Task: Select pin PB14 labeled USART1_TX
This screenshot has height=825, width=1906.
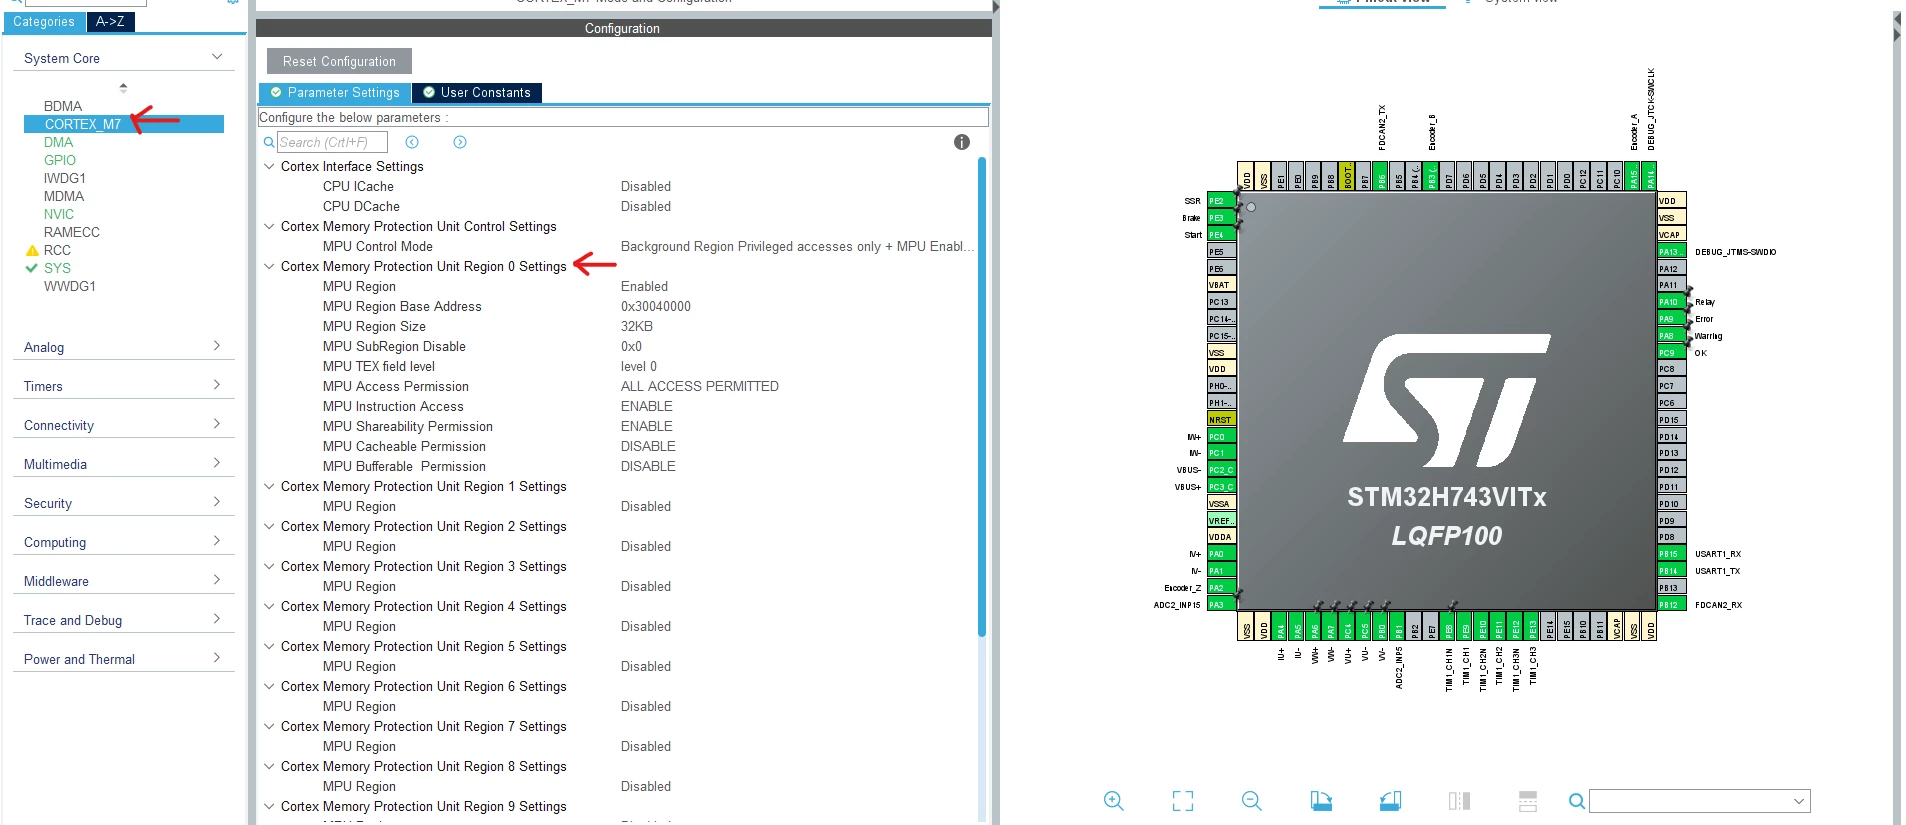Action: click(x=1671, y=571)
